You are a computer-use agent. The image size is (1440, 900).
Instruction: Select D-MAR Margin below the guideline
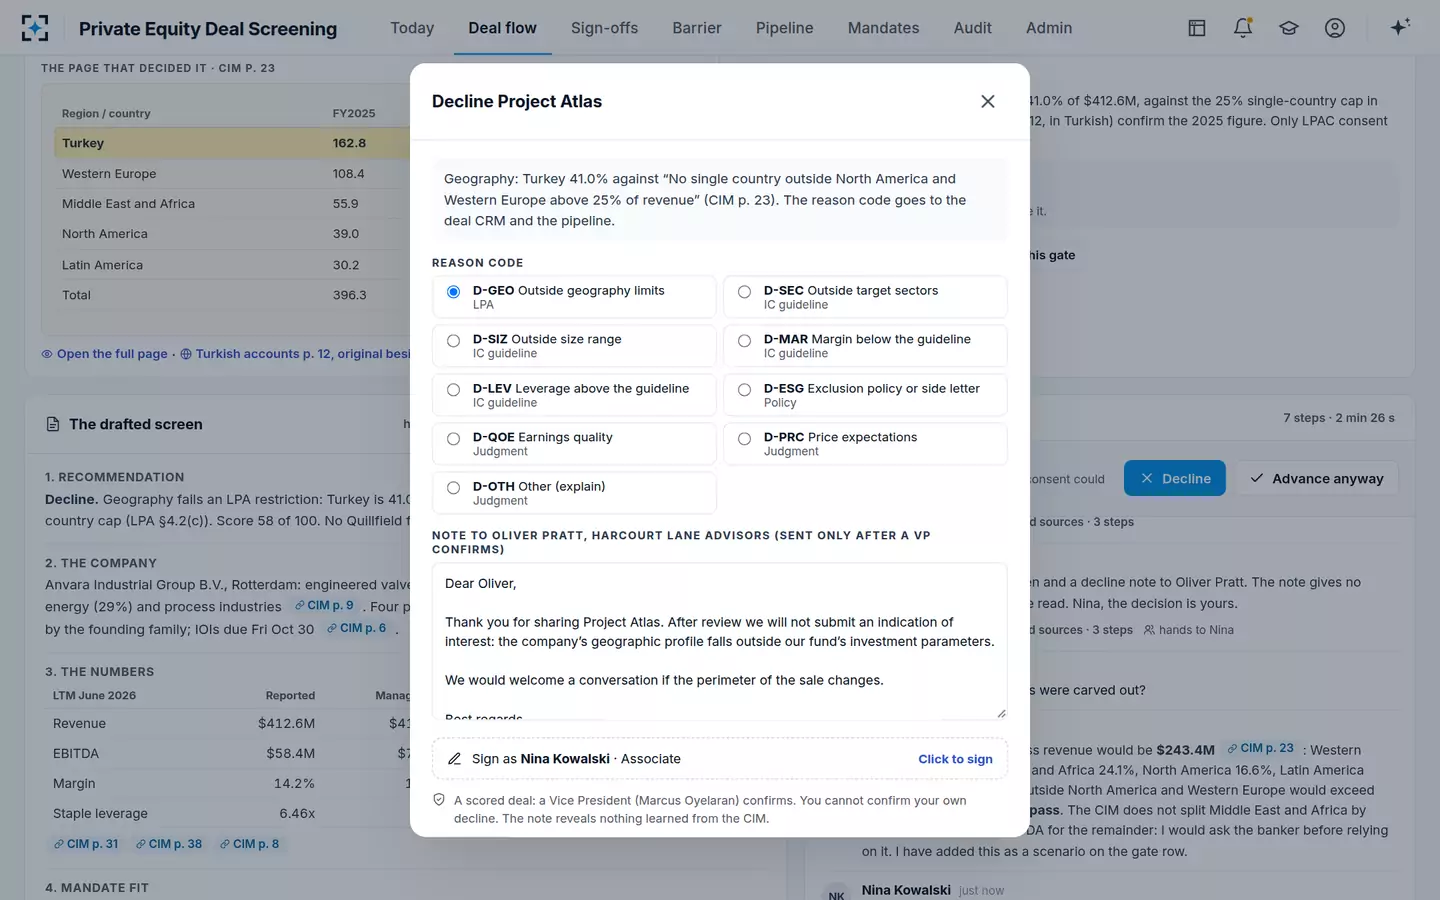pyautogui.click(x=865, y=346)
